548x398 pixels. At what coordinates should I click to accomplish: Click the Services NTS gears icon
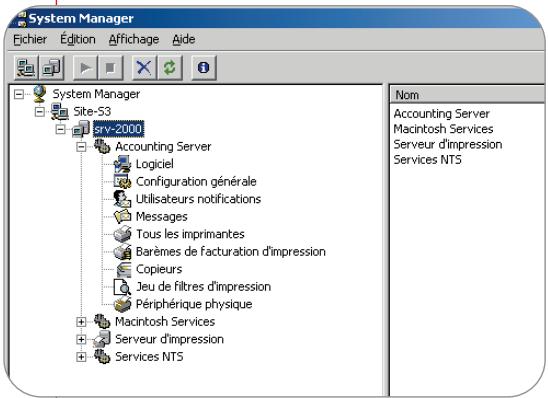point(102,356)
